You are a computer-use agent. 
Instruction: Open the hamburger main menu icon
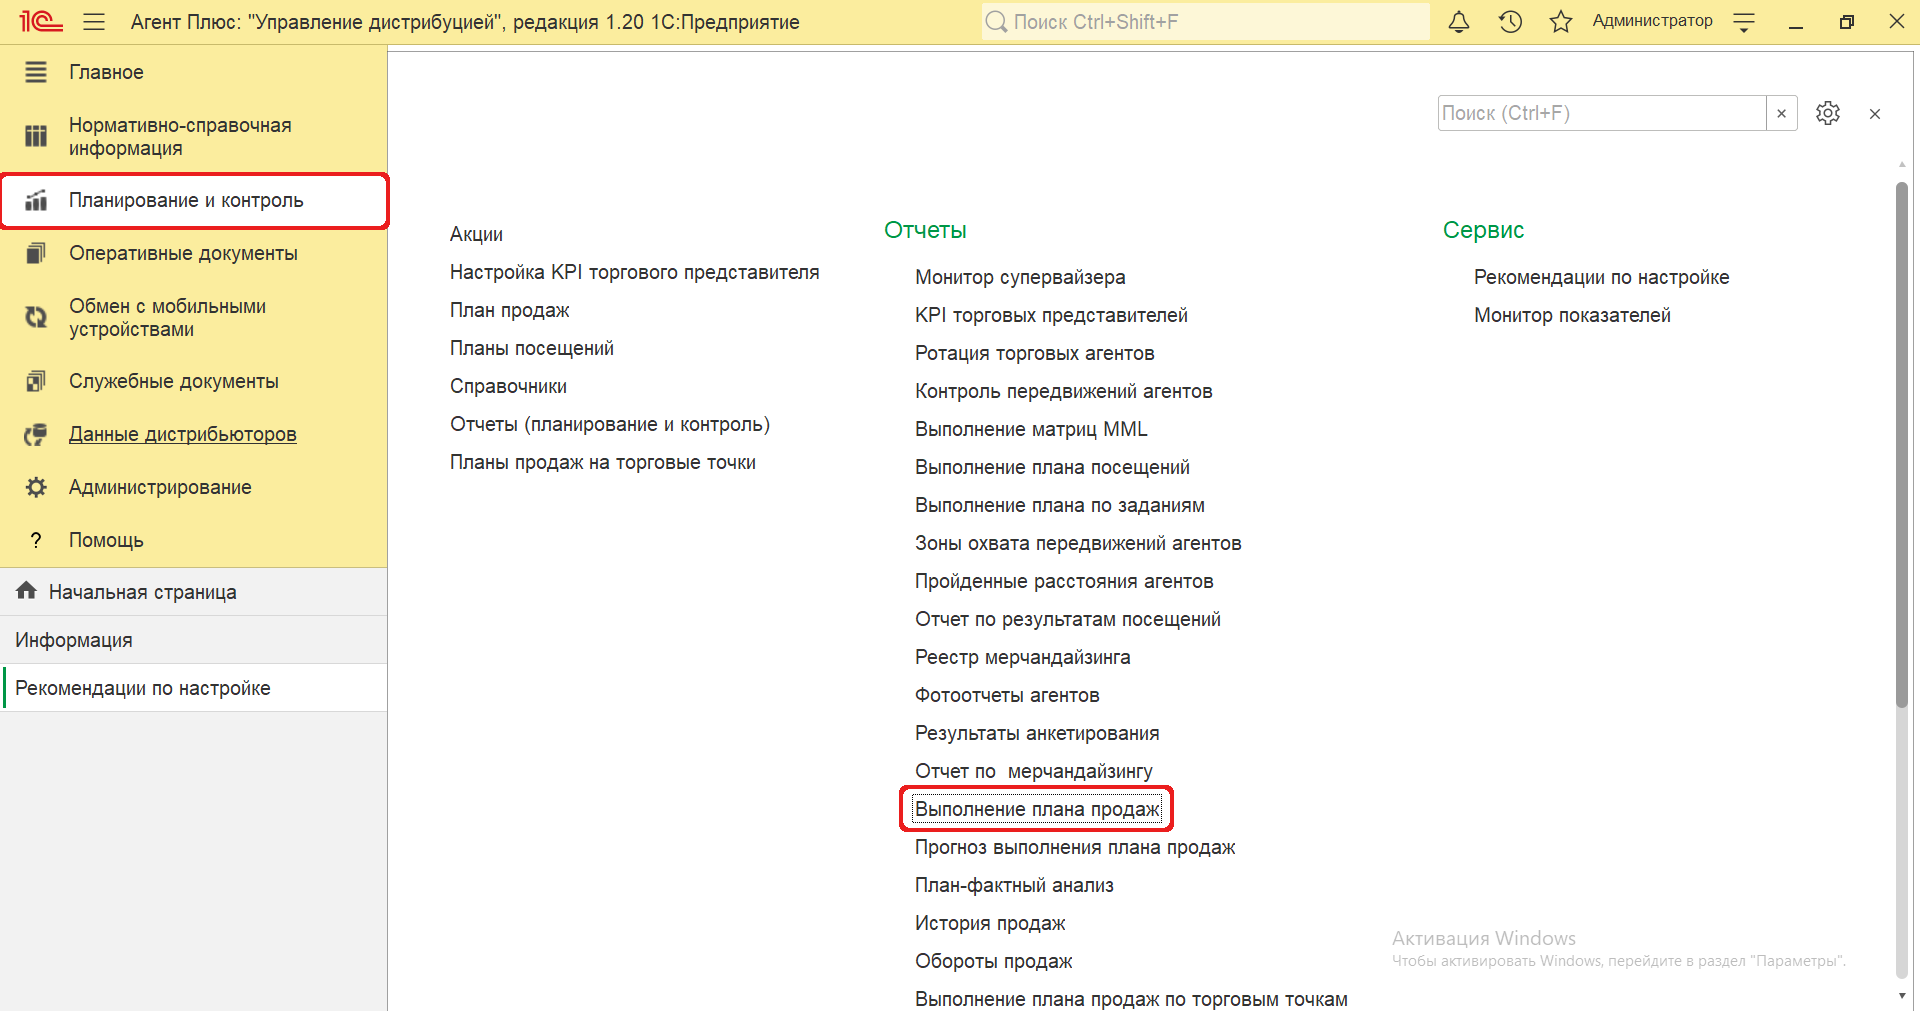[x=94, y=21]
